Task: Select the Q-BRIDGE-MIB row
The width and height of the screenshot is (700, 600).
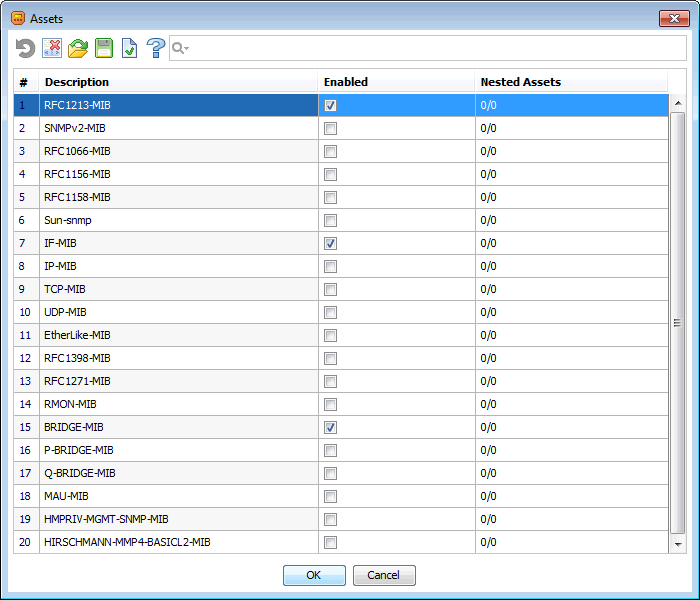Action: coord(341,473)
